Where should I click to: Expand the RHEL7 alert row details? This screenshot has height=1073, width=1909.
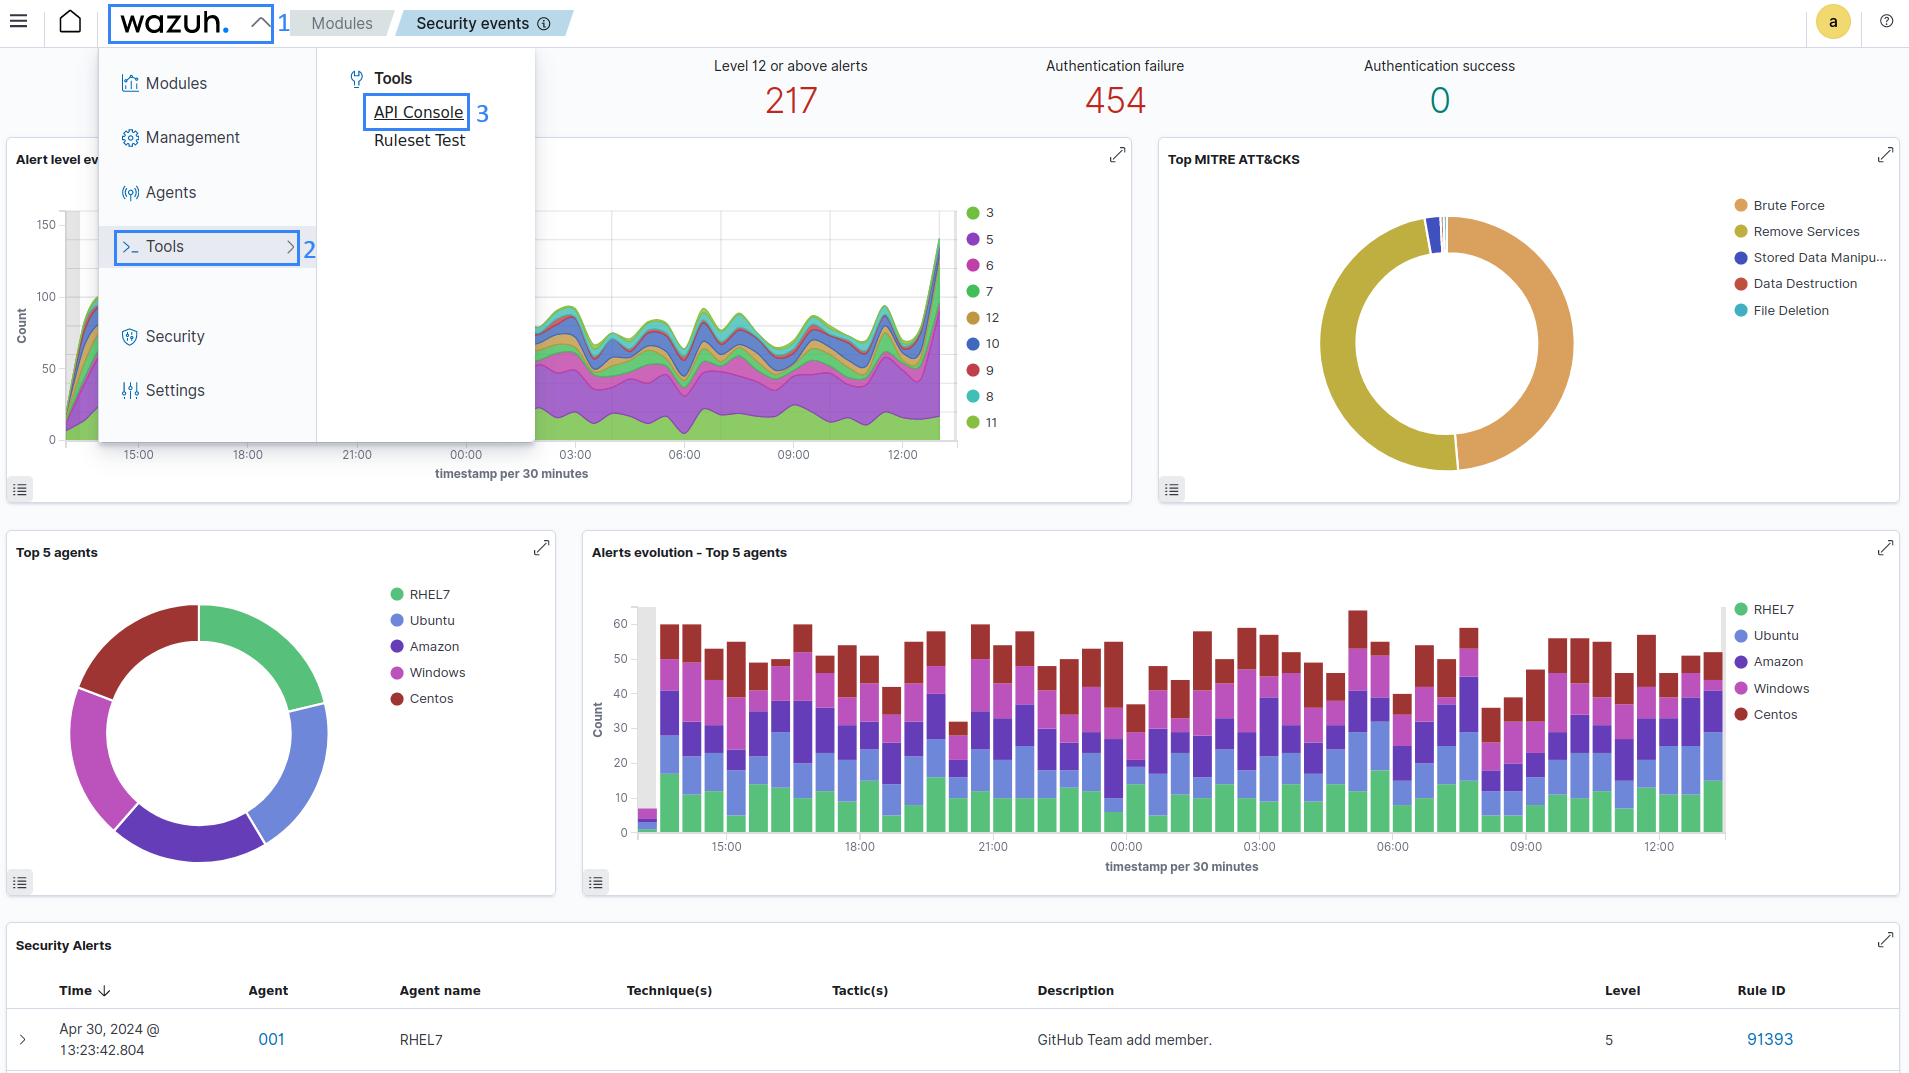[x=23, y=1040]
